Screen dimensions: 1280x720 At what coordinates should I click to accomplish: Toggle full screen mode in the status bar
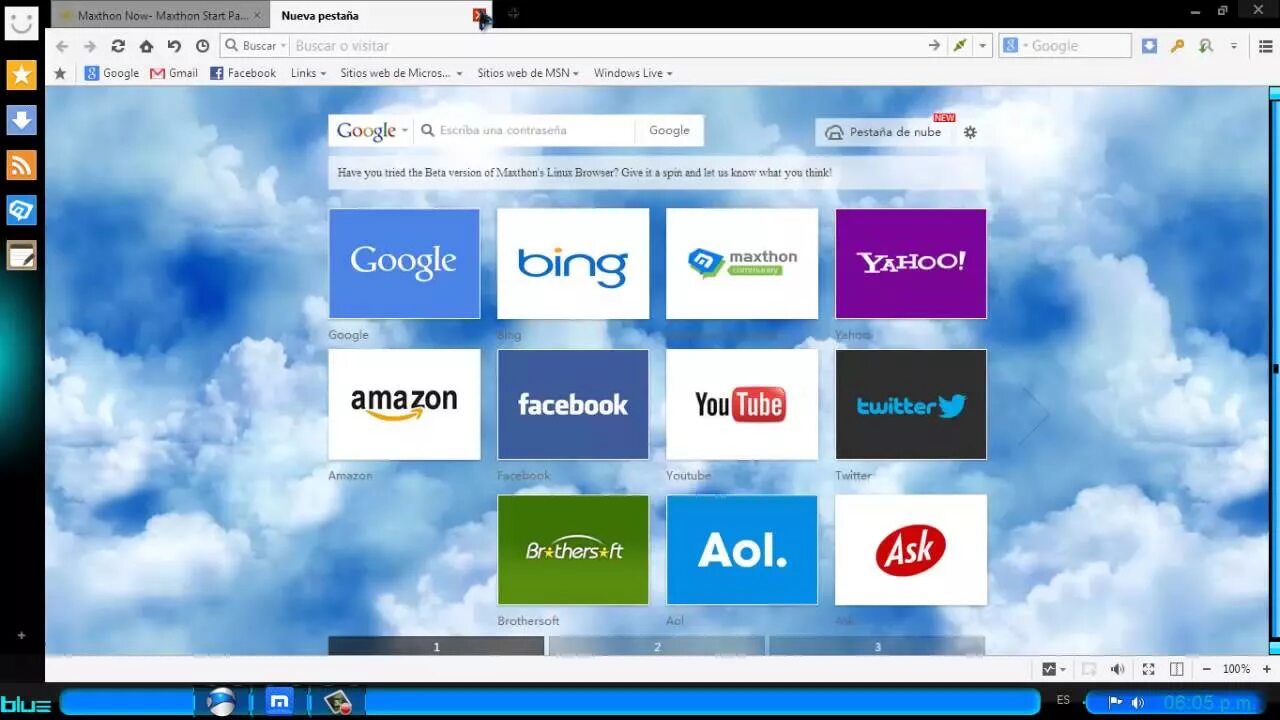[1148, 669]
